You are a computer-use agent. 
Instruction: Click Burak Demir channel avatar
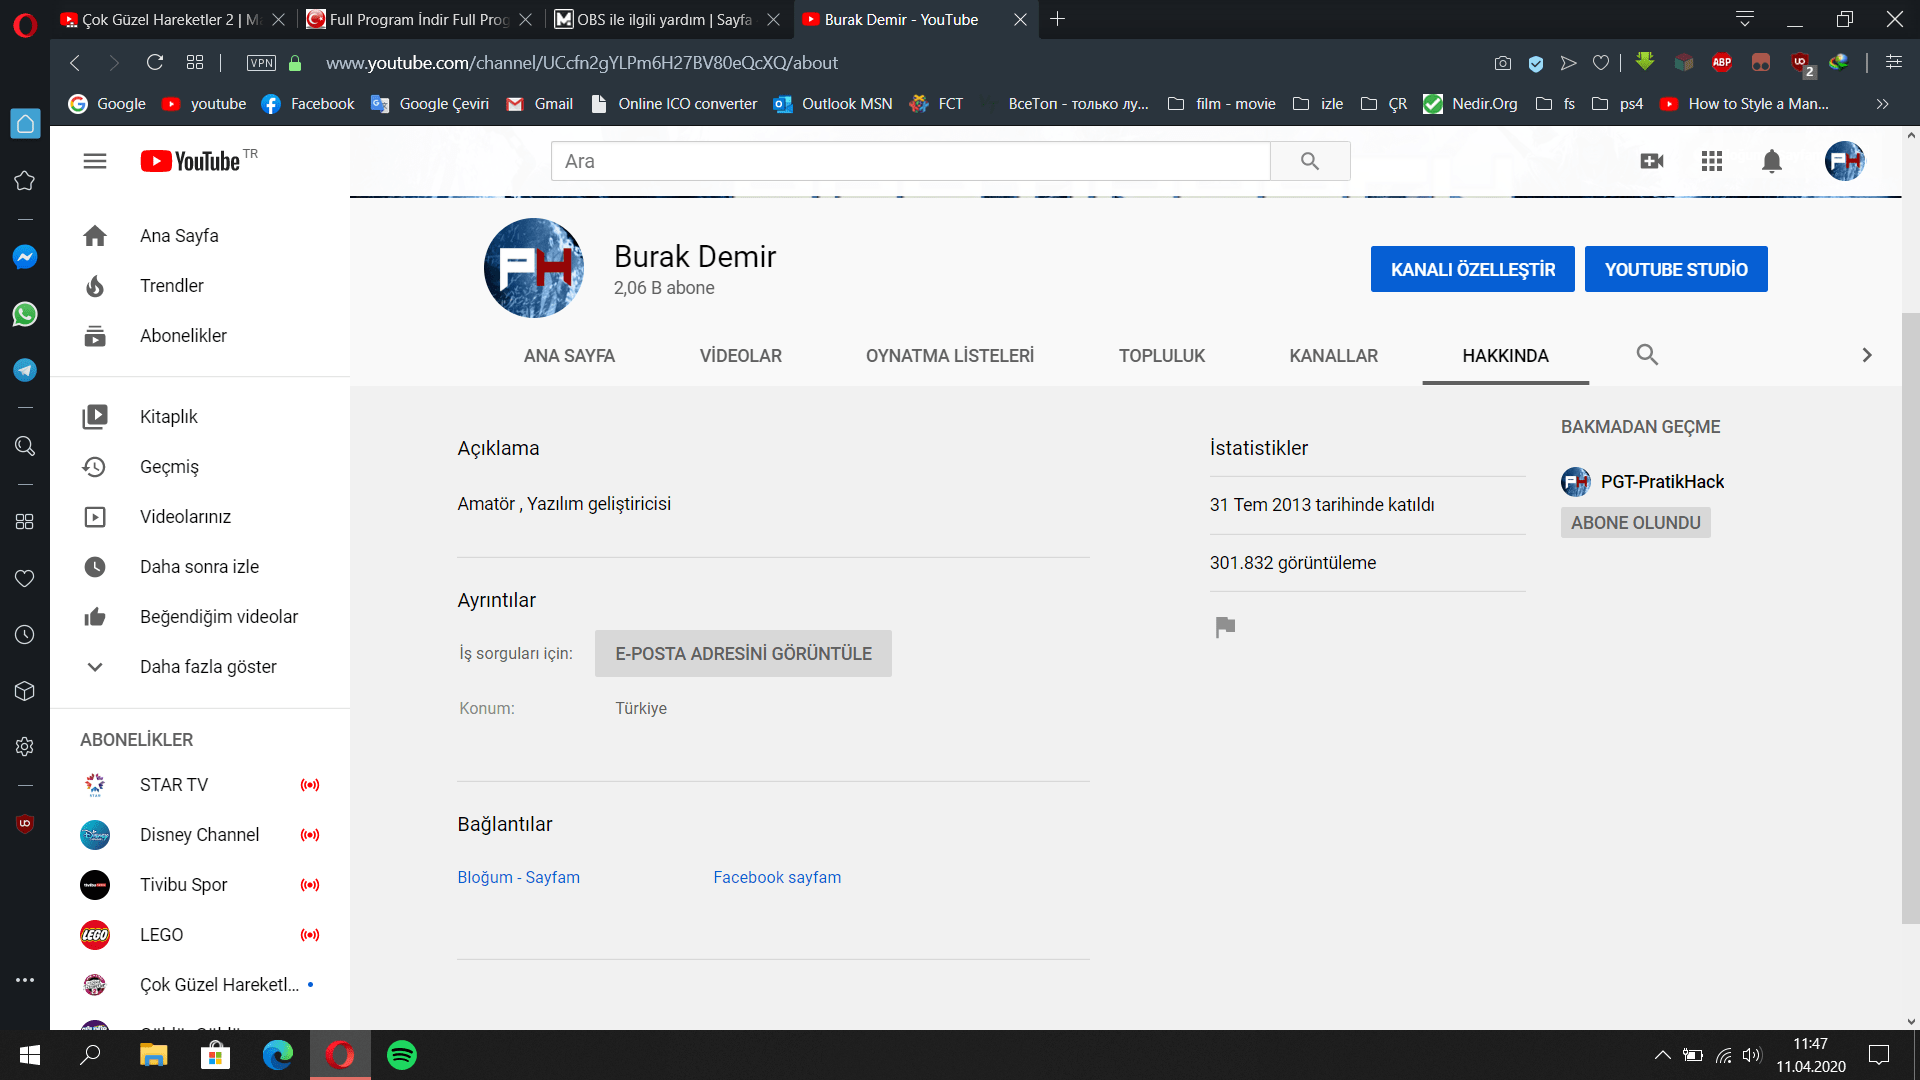(534, 268)
